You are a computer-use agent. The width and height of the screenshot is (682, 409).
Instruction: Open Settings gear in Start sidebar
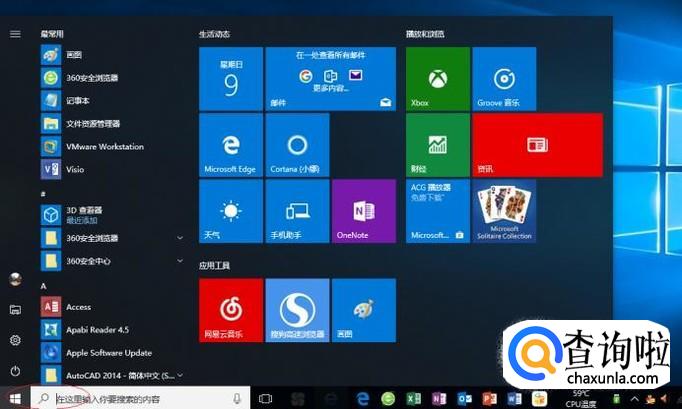[x=15, y=340]
